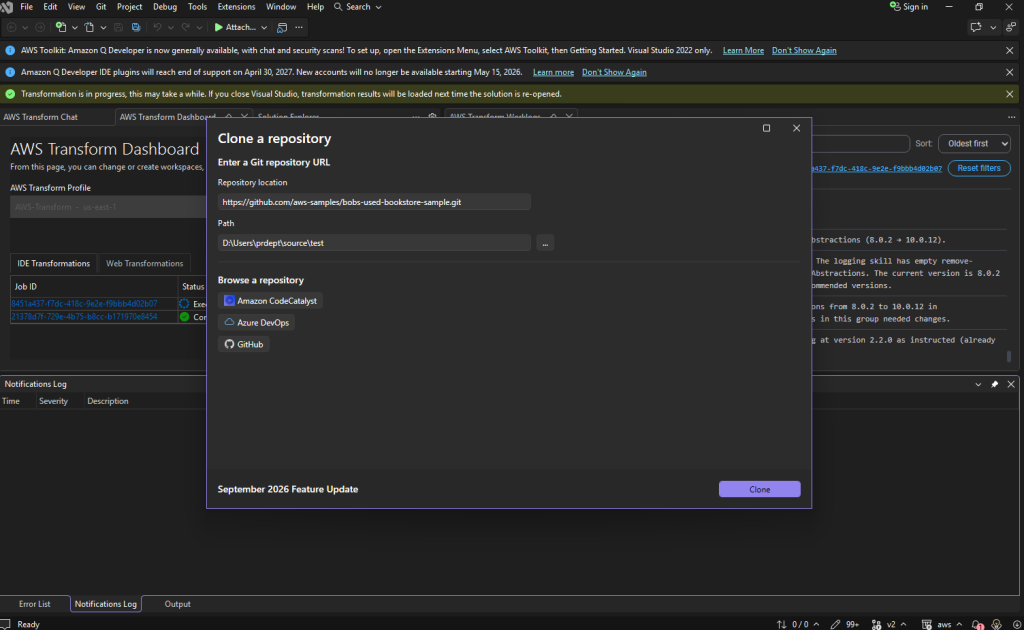Click the executing spinner status icon in job row
The image size is (1024, 630).
pos(184,304)
